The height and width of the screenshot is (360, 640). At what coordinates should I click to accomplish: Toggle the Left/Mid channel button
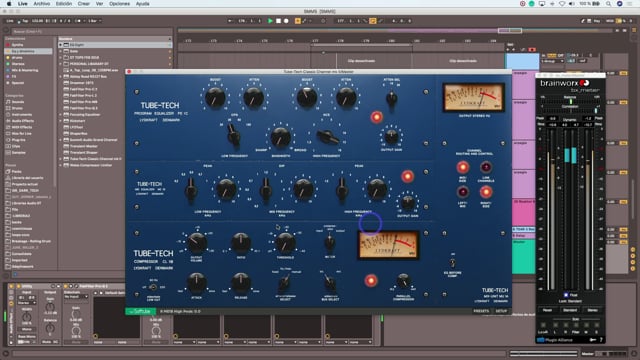[462, 192]
